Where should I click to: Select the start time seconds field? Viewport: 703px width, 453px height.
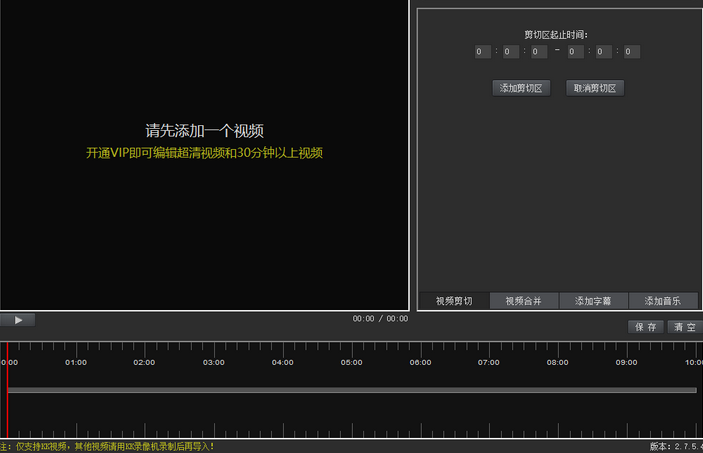pos(539,52)
